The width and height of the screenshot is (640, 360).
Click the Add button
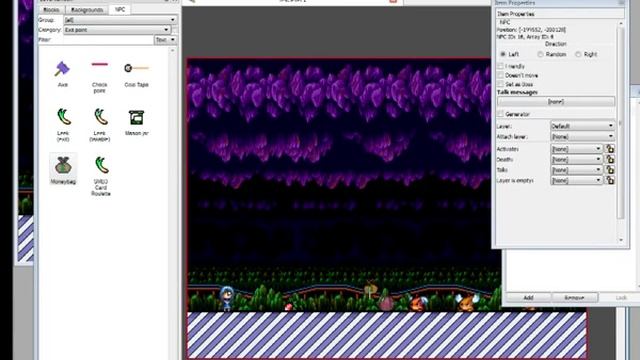(528, 298)
